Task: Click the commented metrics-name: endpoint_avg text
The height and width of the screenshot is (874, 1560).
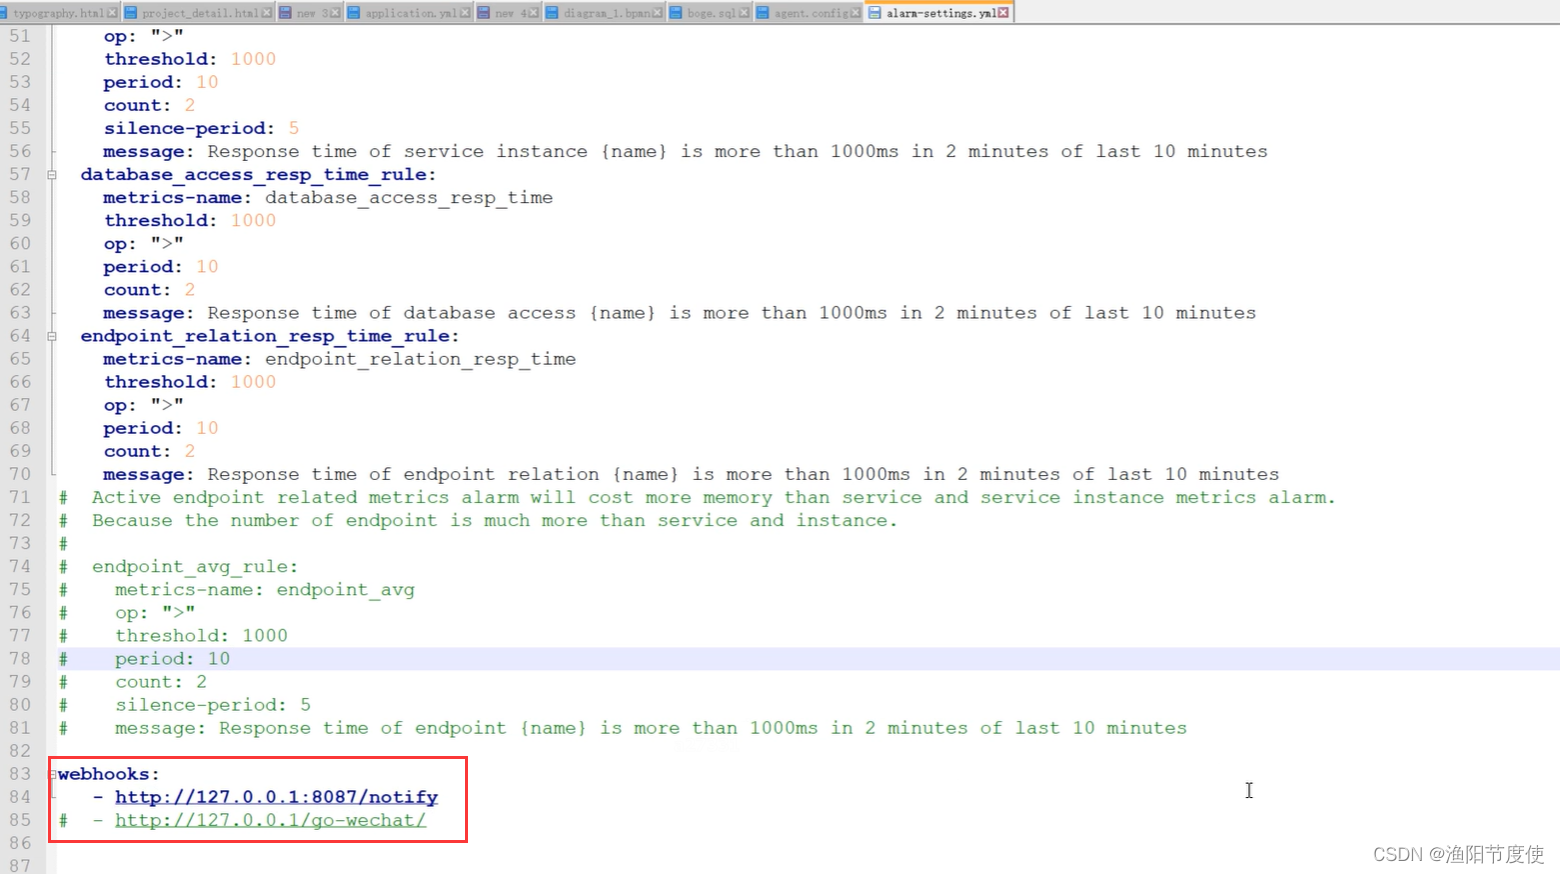Action: point(265,590)
